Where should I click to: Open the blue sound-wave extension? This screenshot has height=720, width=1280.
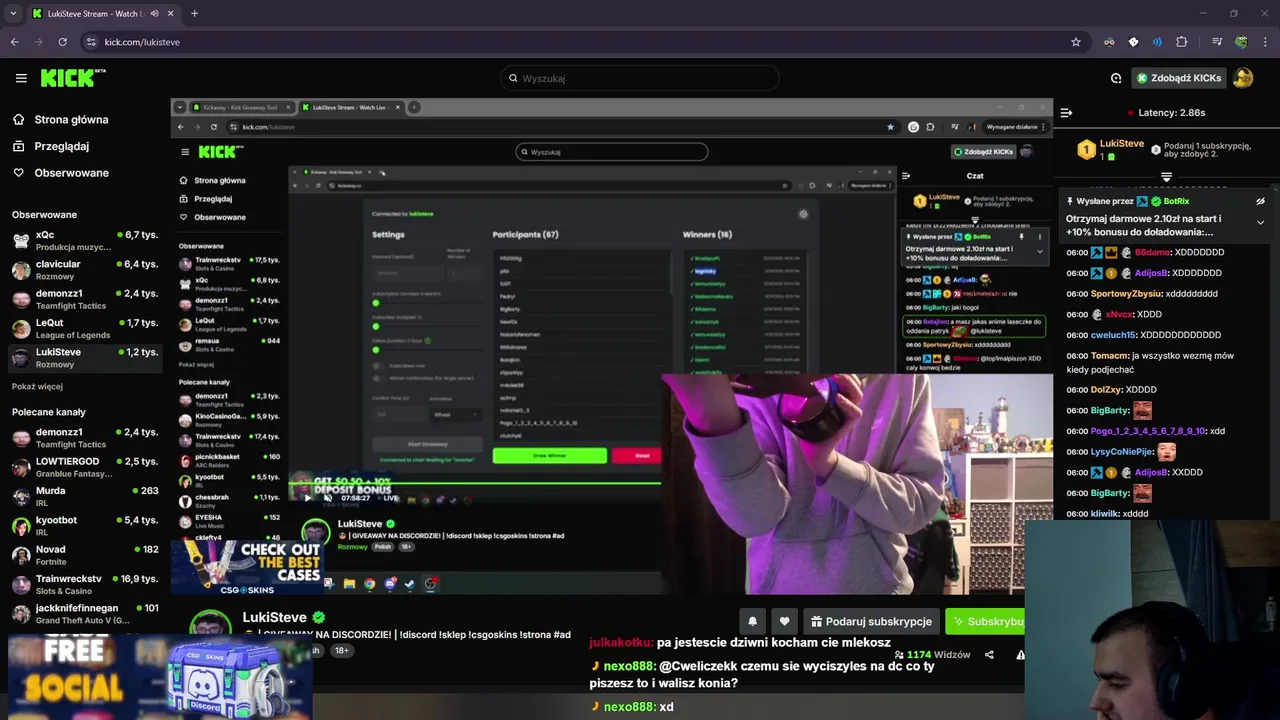tap(1157, 42)
